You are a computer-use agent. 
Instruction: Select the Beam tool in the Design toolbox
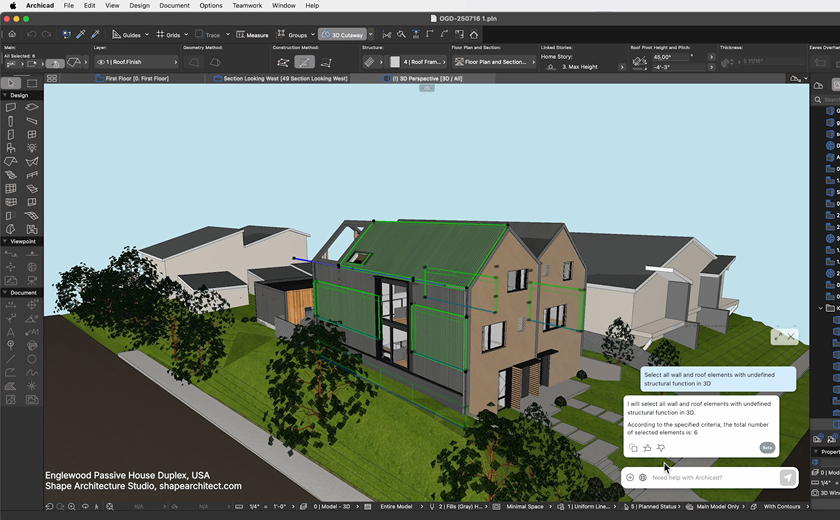click(32, 121)
